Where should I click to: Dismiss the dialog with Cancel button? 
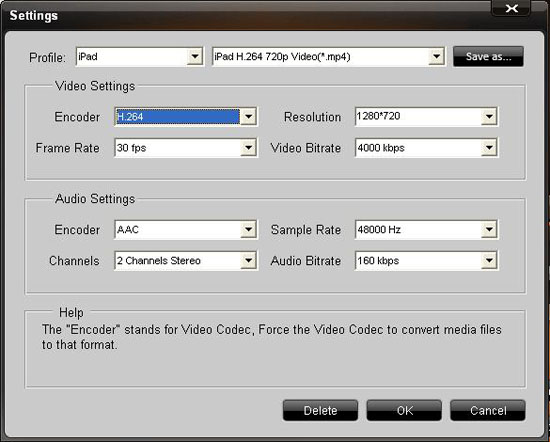pos(488,410)
